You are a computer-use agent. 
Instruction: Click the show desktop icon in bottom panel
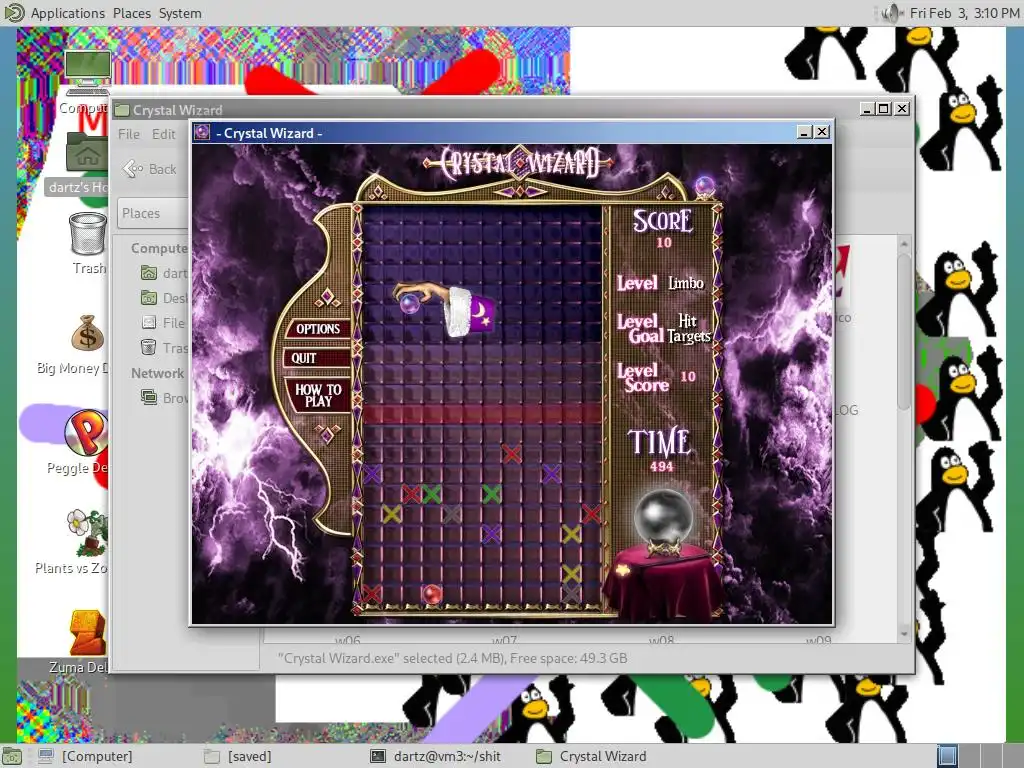click(x=12, y=756)
